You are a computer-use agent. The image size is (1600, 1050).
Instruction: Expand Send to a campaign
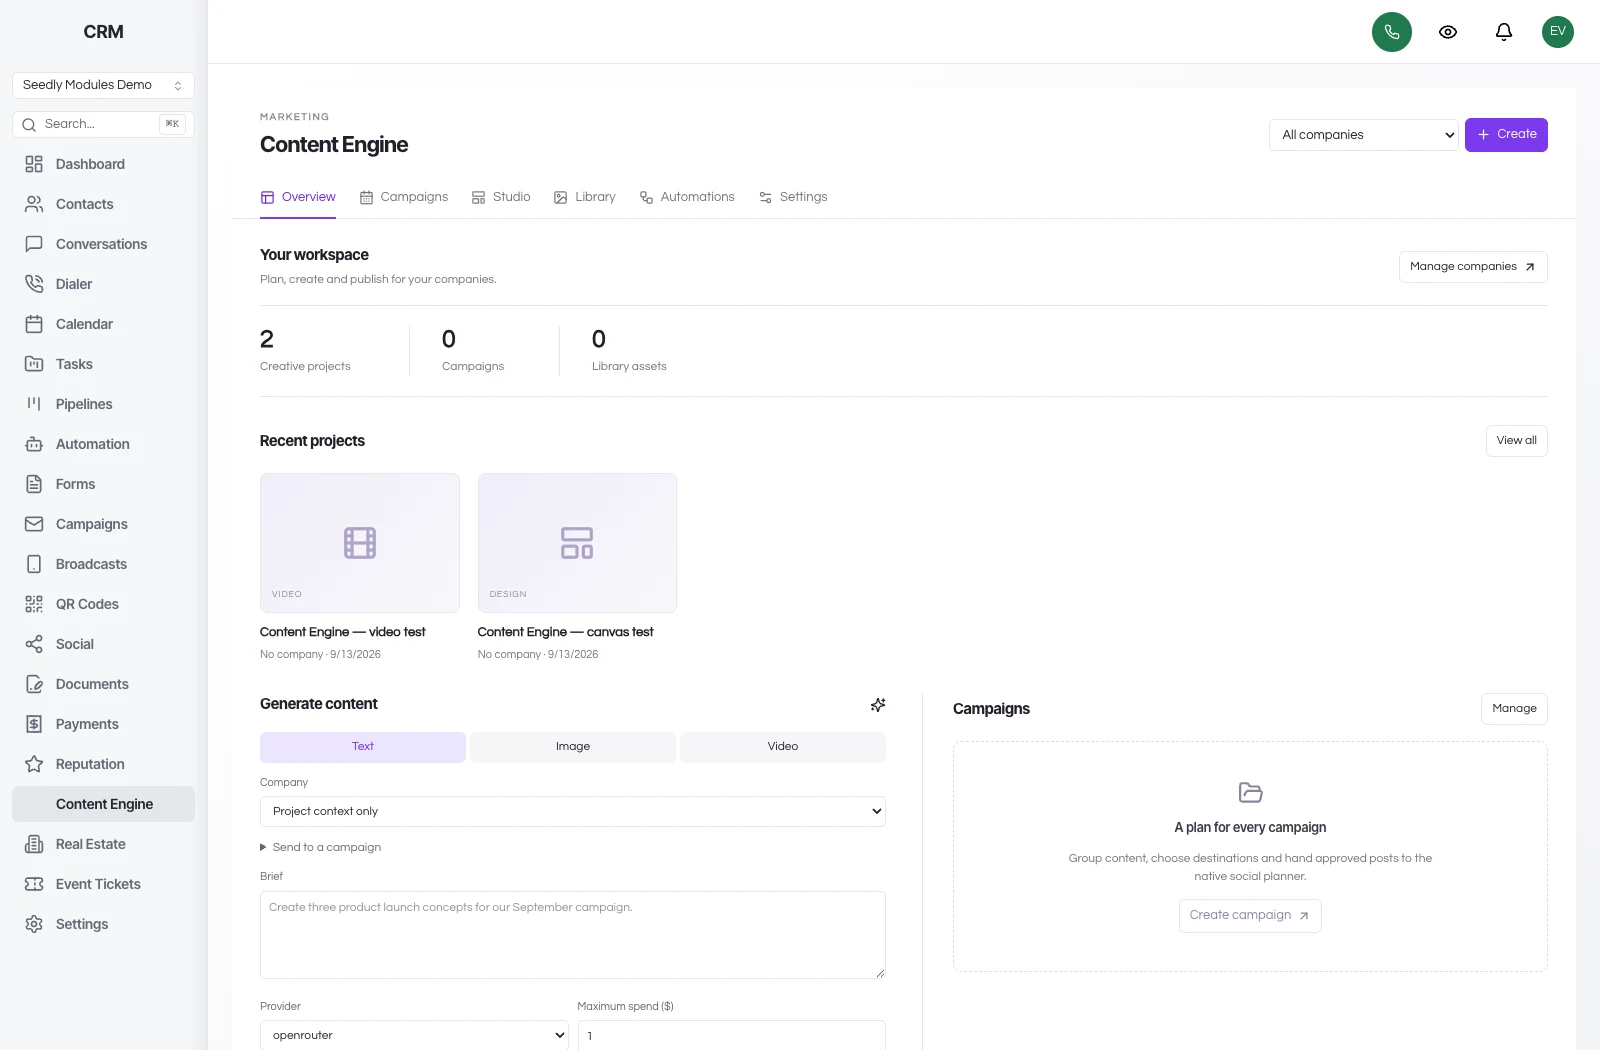pos(321,847)
